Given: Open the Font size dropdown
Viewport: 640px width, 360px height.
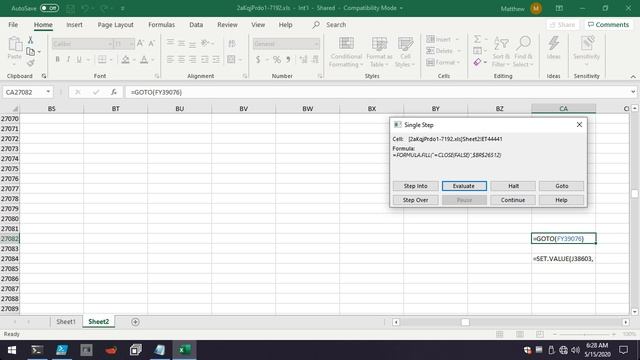Looking at the screenshot, I should 131,44.
